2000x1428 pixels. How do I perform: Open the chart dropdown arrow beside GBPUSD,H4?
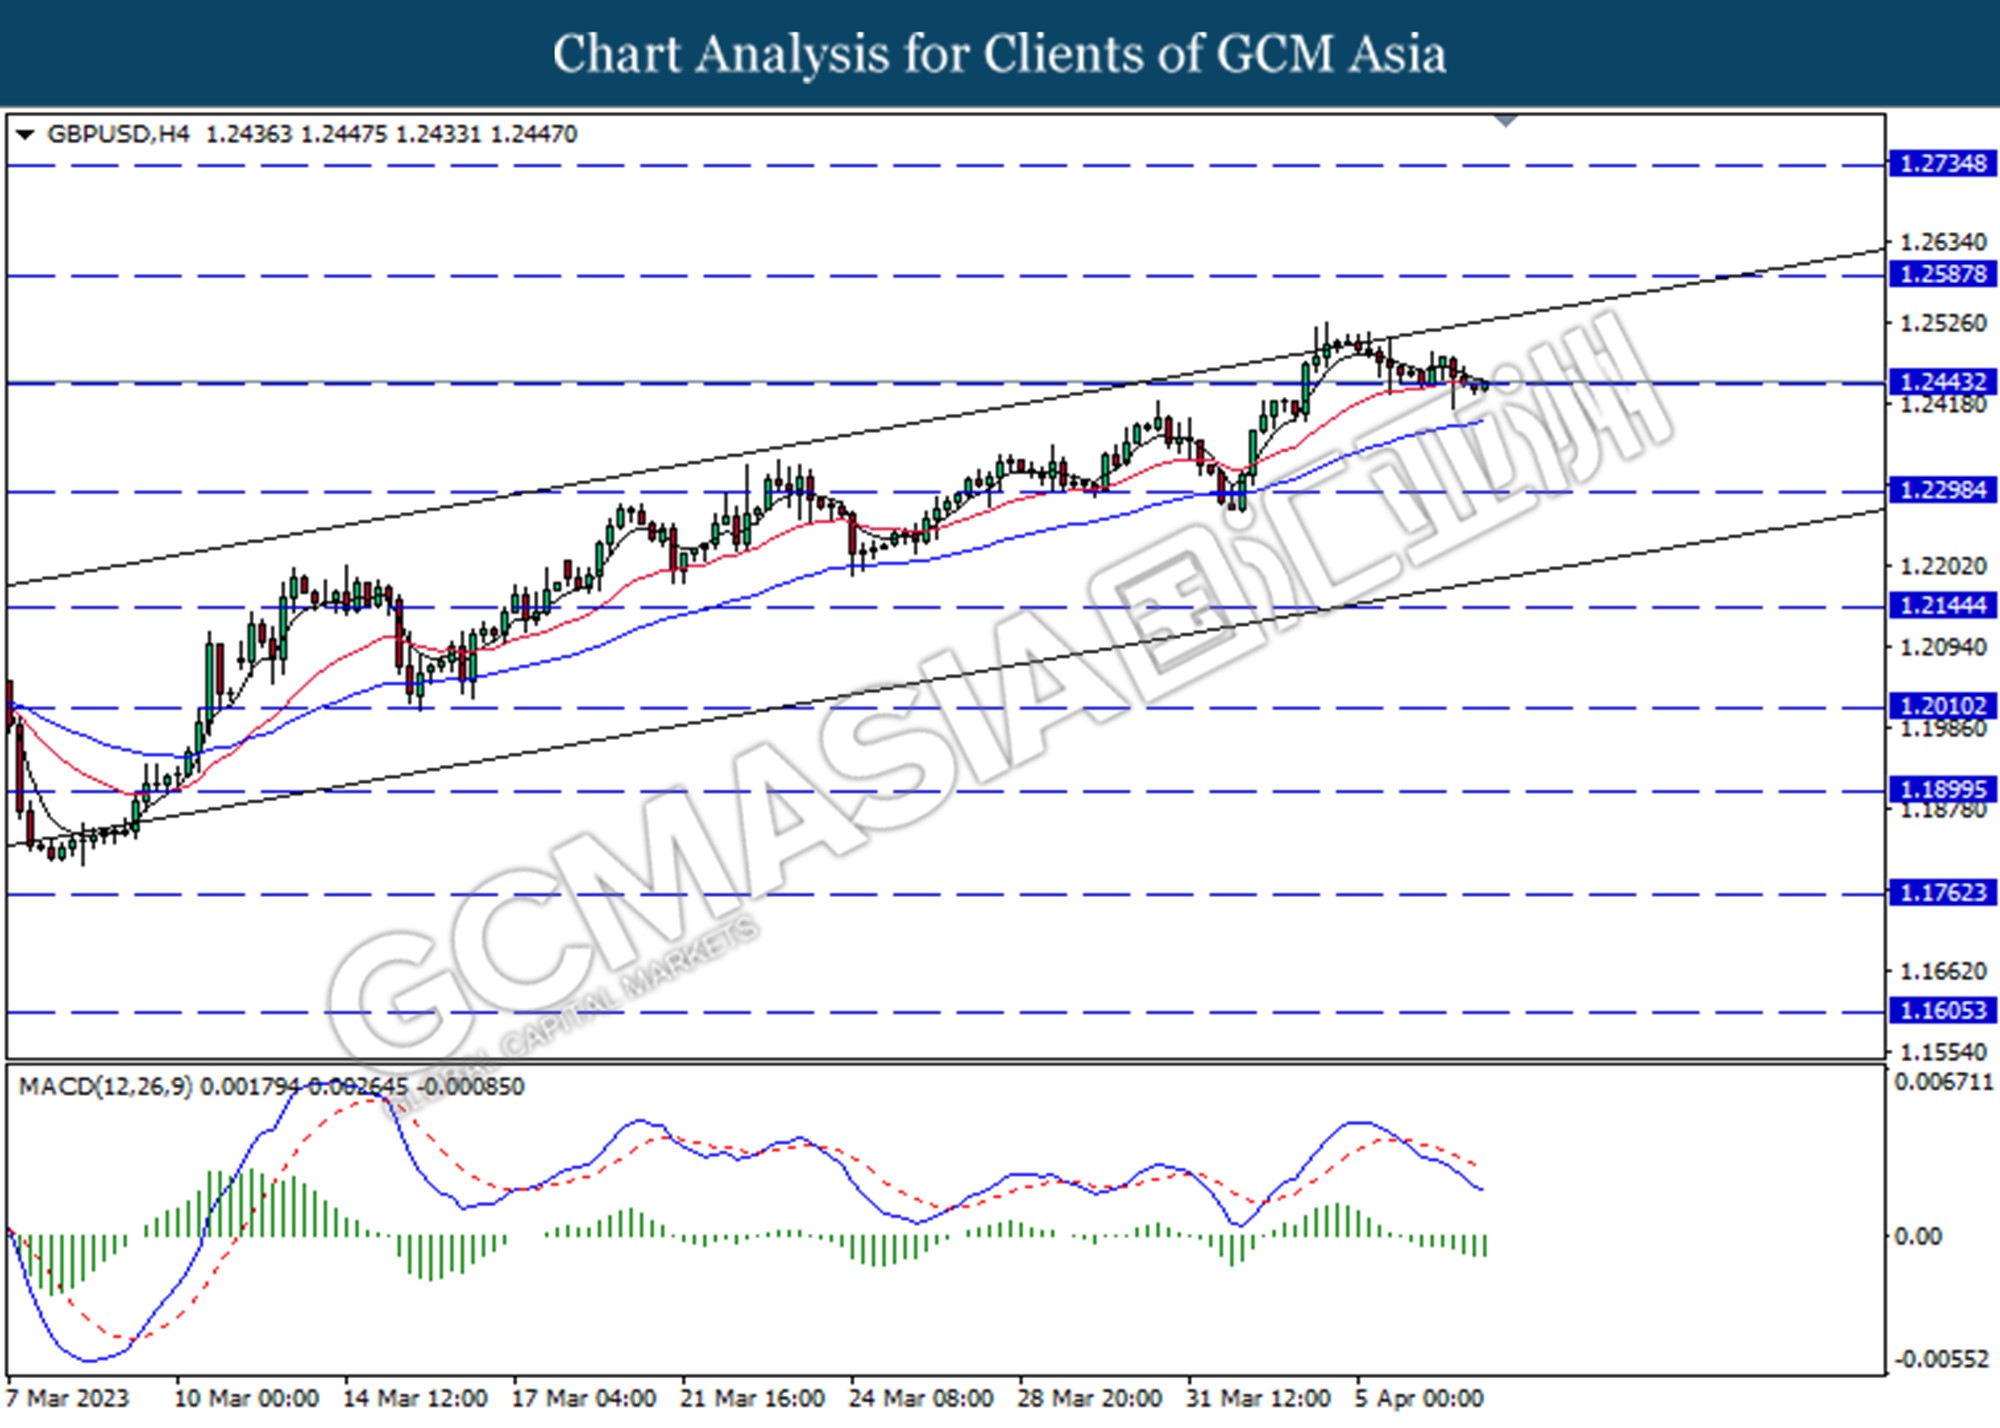click(x=25, y=134)
